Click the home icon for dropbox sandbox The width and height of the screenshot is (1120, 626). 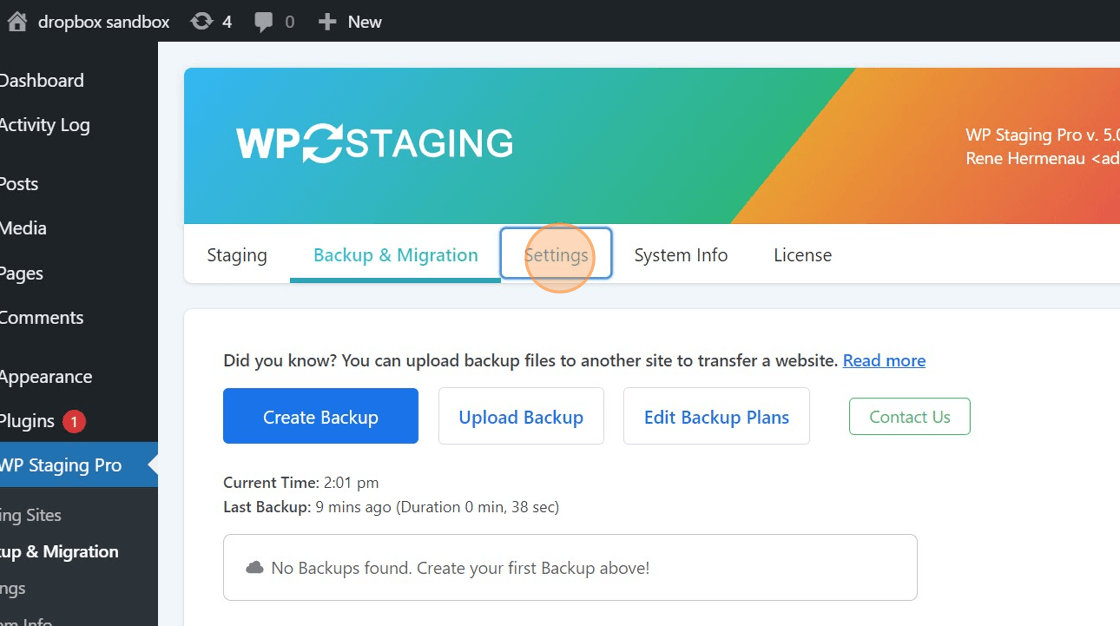(x=17, y=21)
